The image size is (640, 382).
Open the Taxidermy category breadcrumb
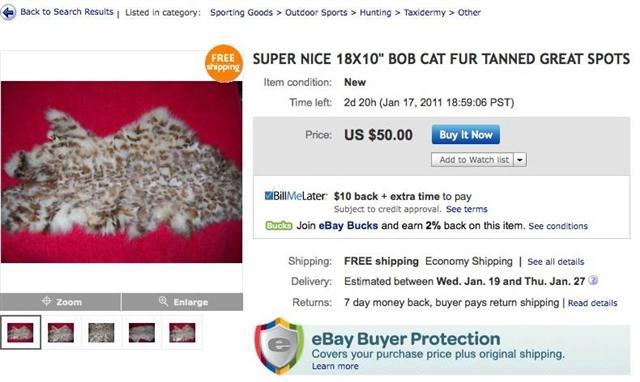click(x=424, y=13)
